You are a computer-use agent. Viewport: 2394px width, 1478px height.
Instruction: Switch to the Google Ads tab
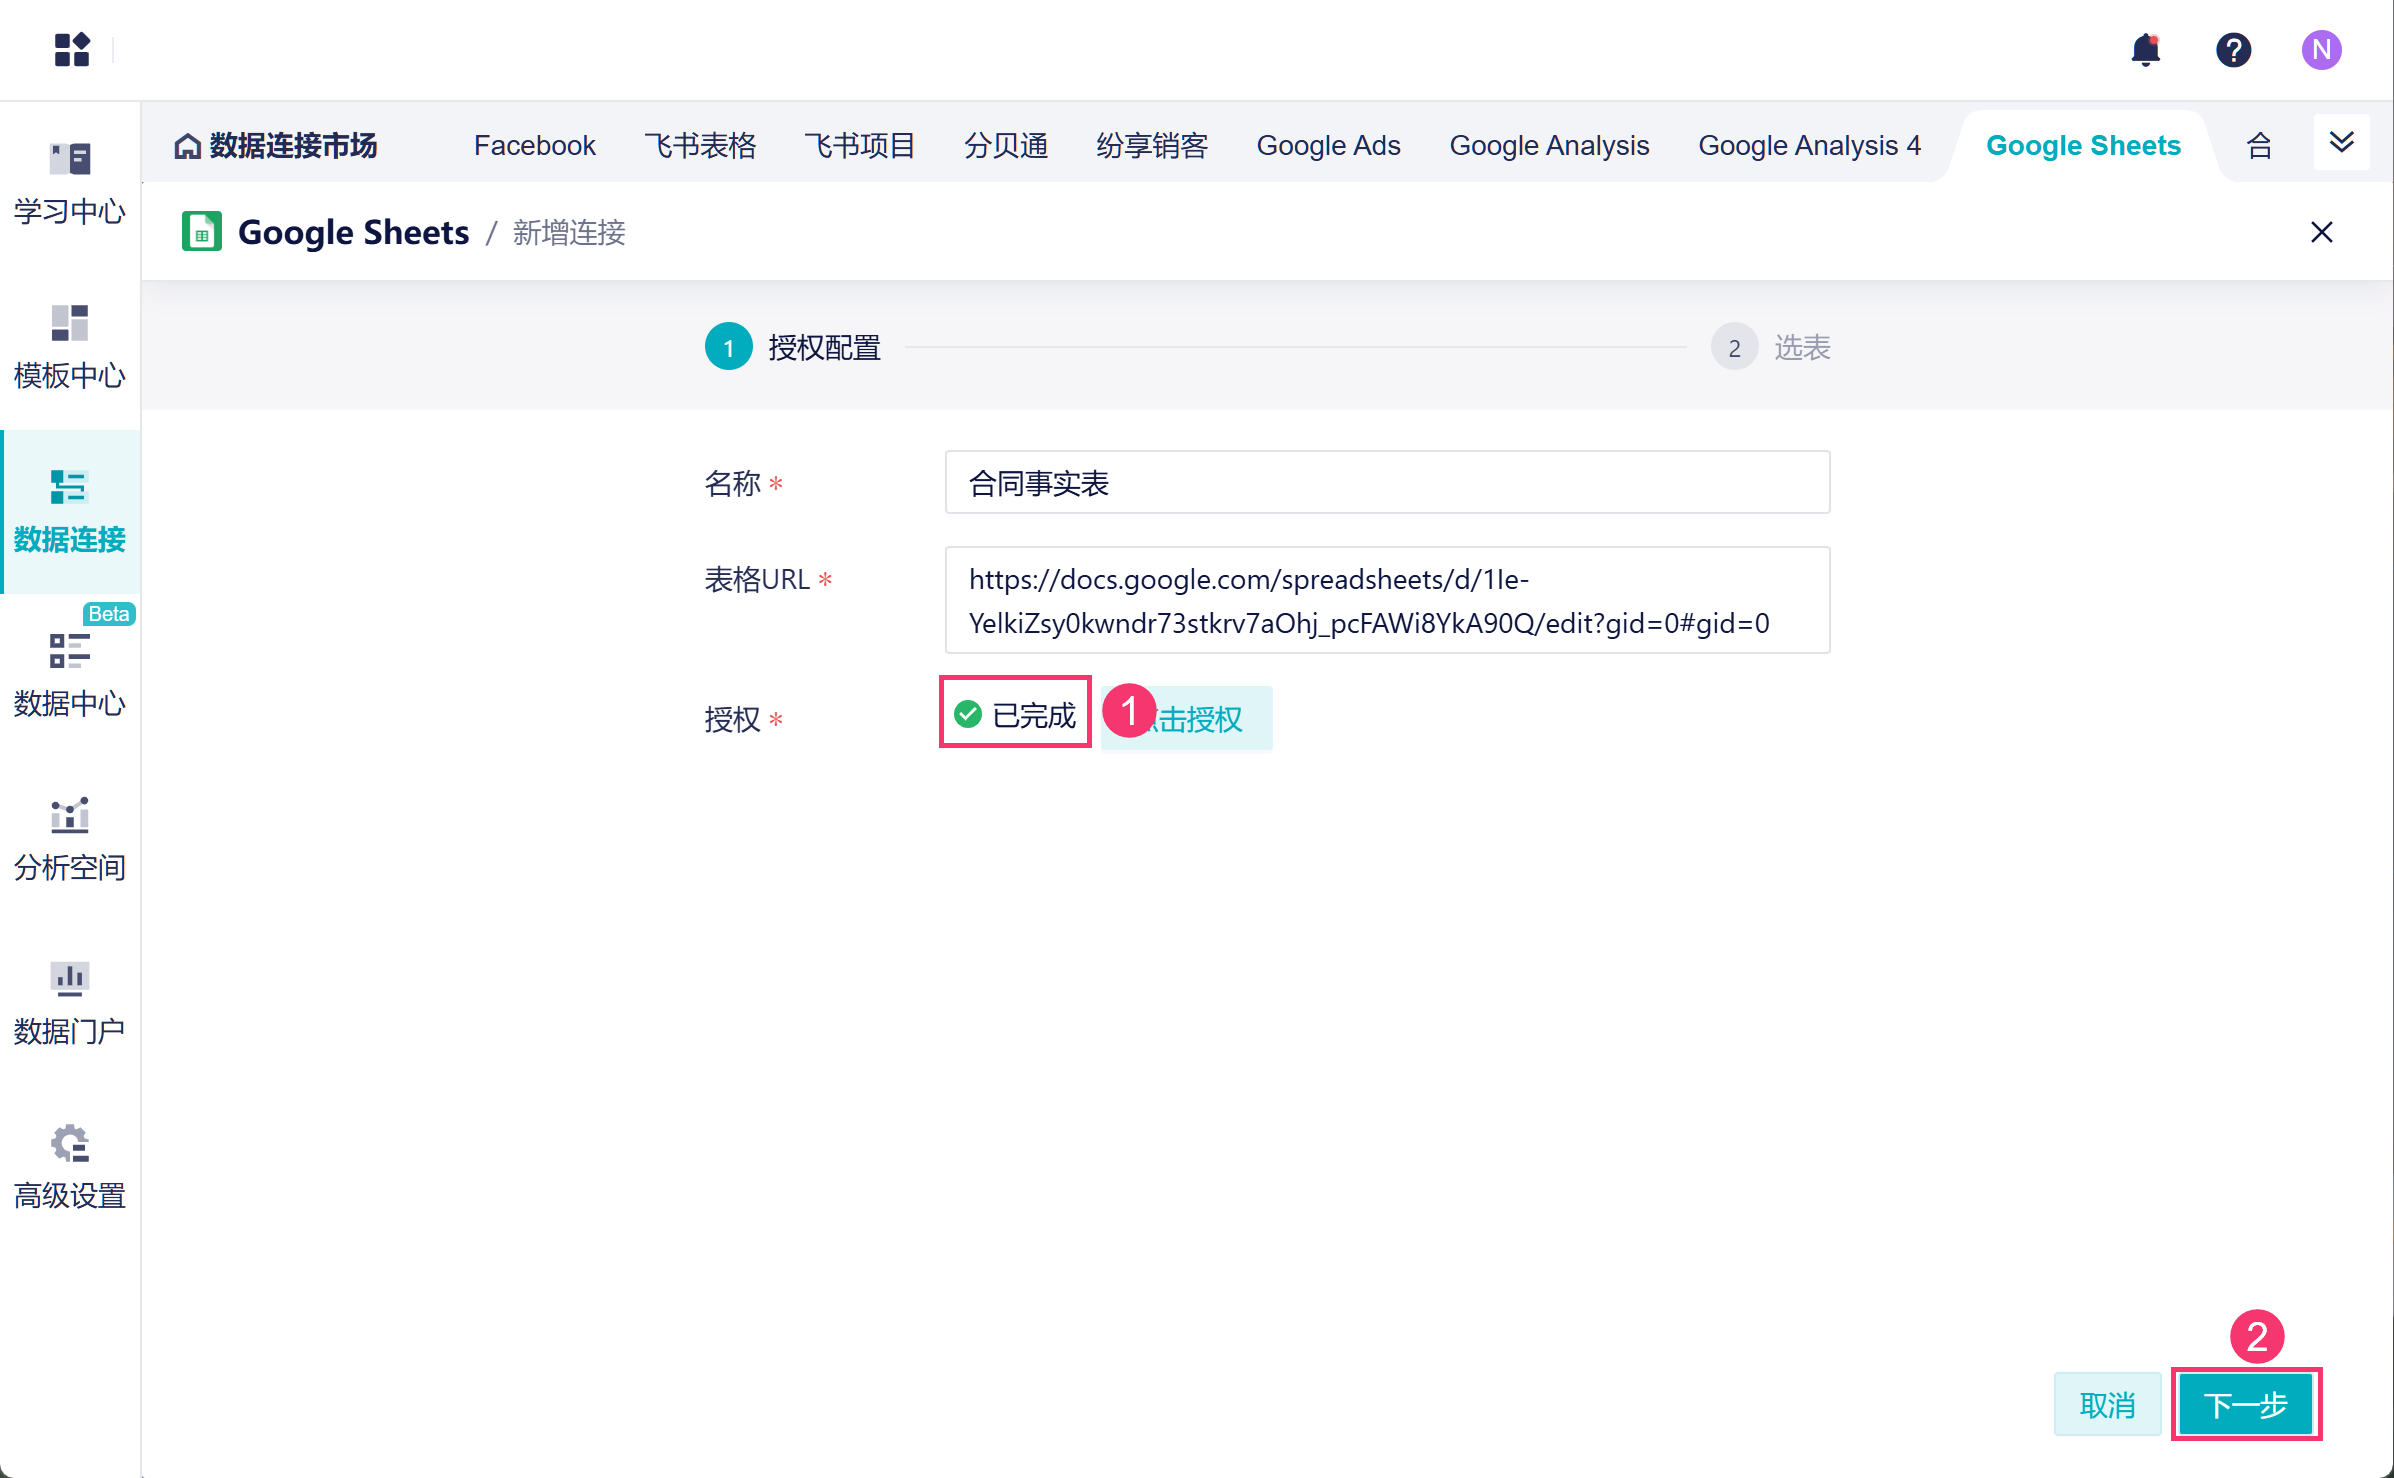click(1328, 146)
